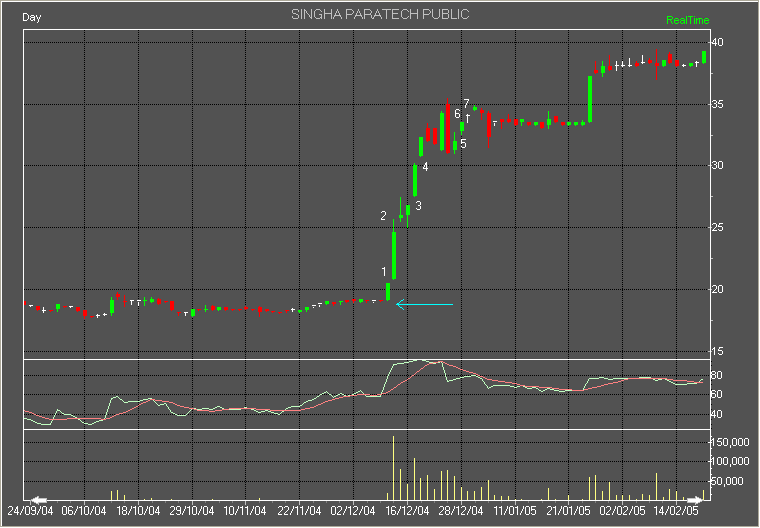Click the 35 value on the price axis
Screen dimensions: 760x528
717,105
